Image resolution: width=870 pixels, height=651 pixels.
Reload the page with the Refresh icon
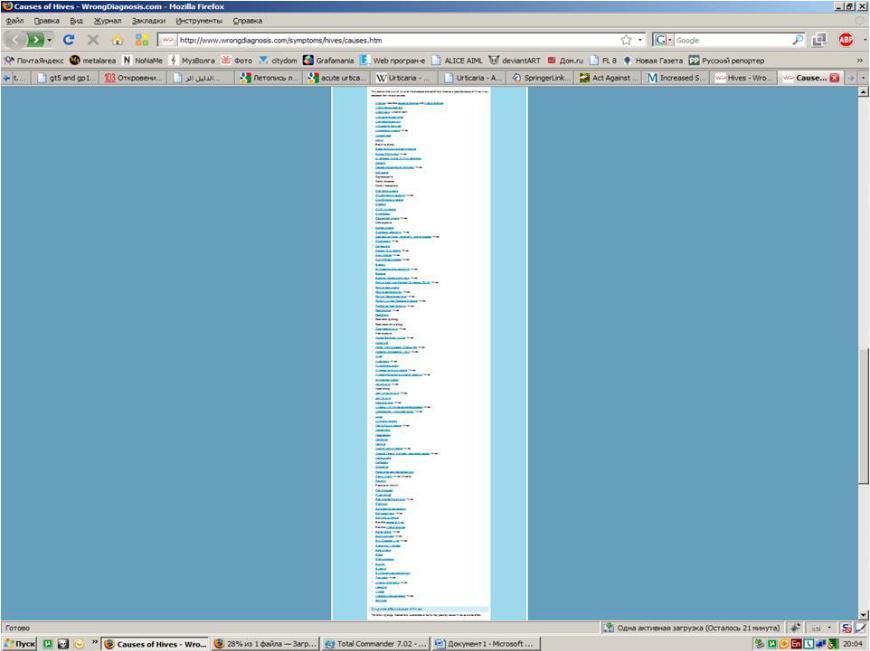[x=69, y=40]
